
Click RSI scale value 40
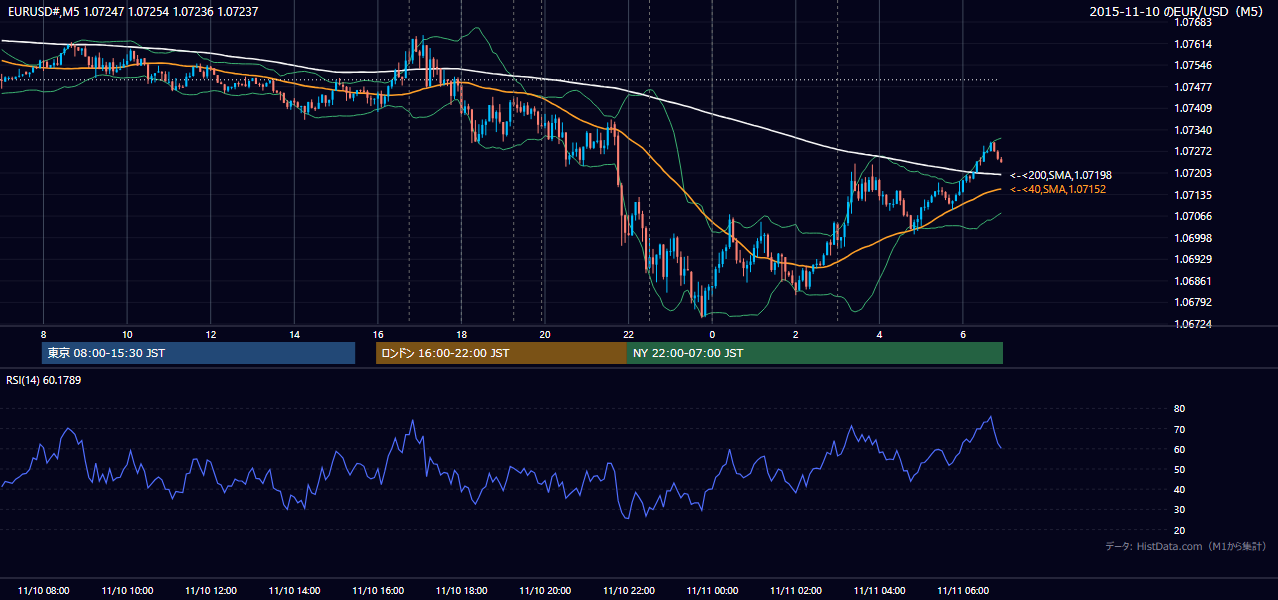1179,489
